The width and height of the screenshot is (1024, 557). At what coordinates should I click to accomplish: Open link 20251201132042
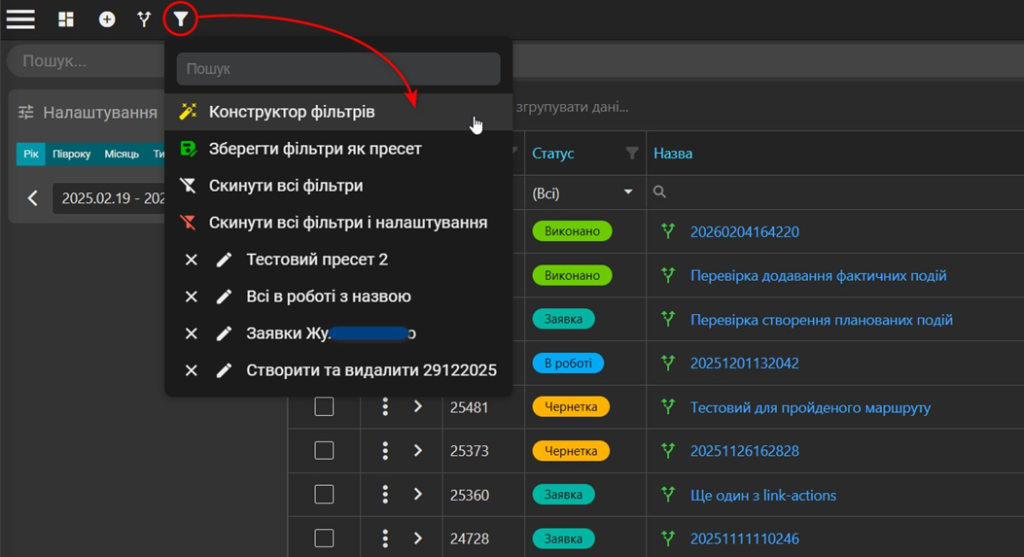pyautogui.click(x=744, y=363)
